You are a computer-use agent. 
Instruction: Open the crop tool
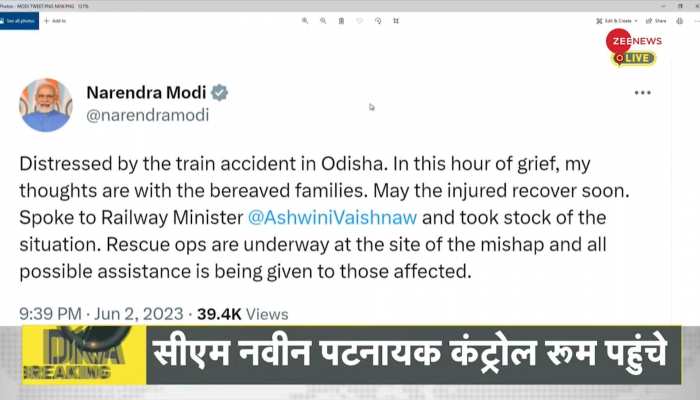[396, 21]
